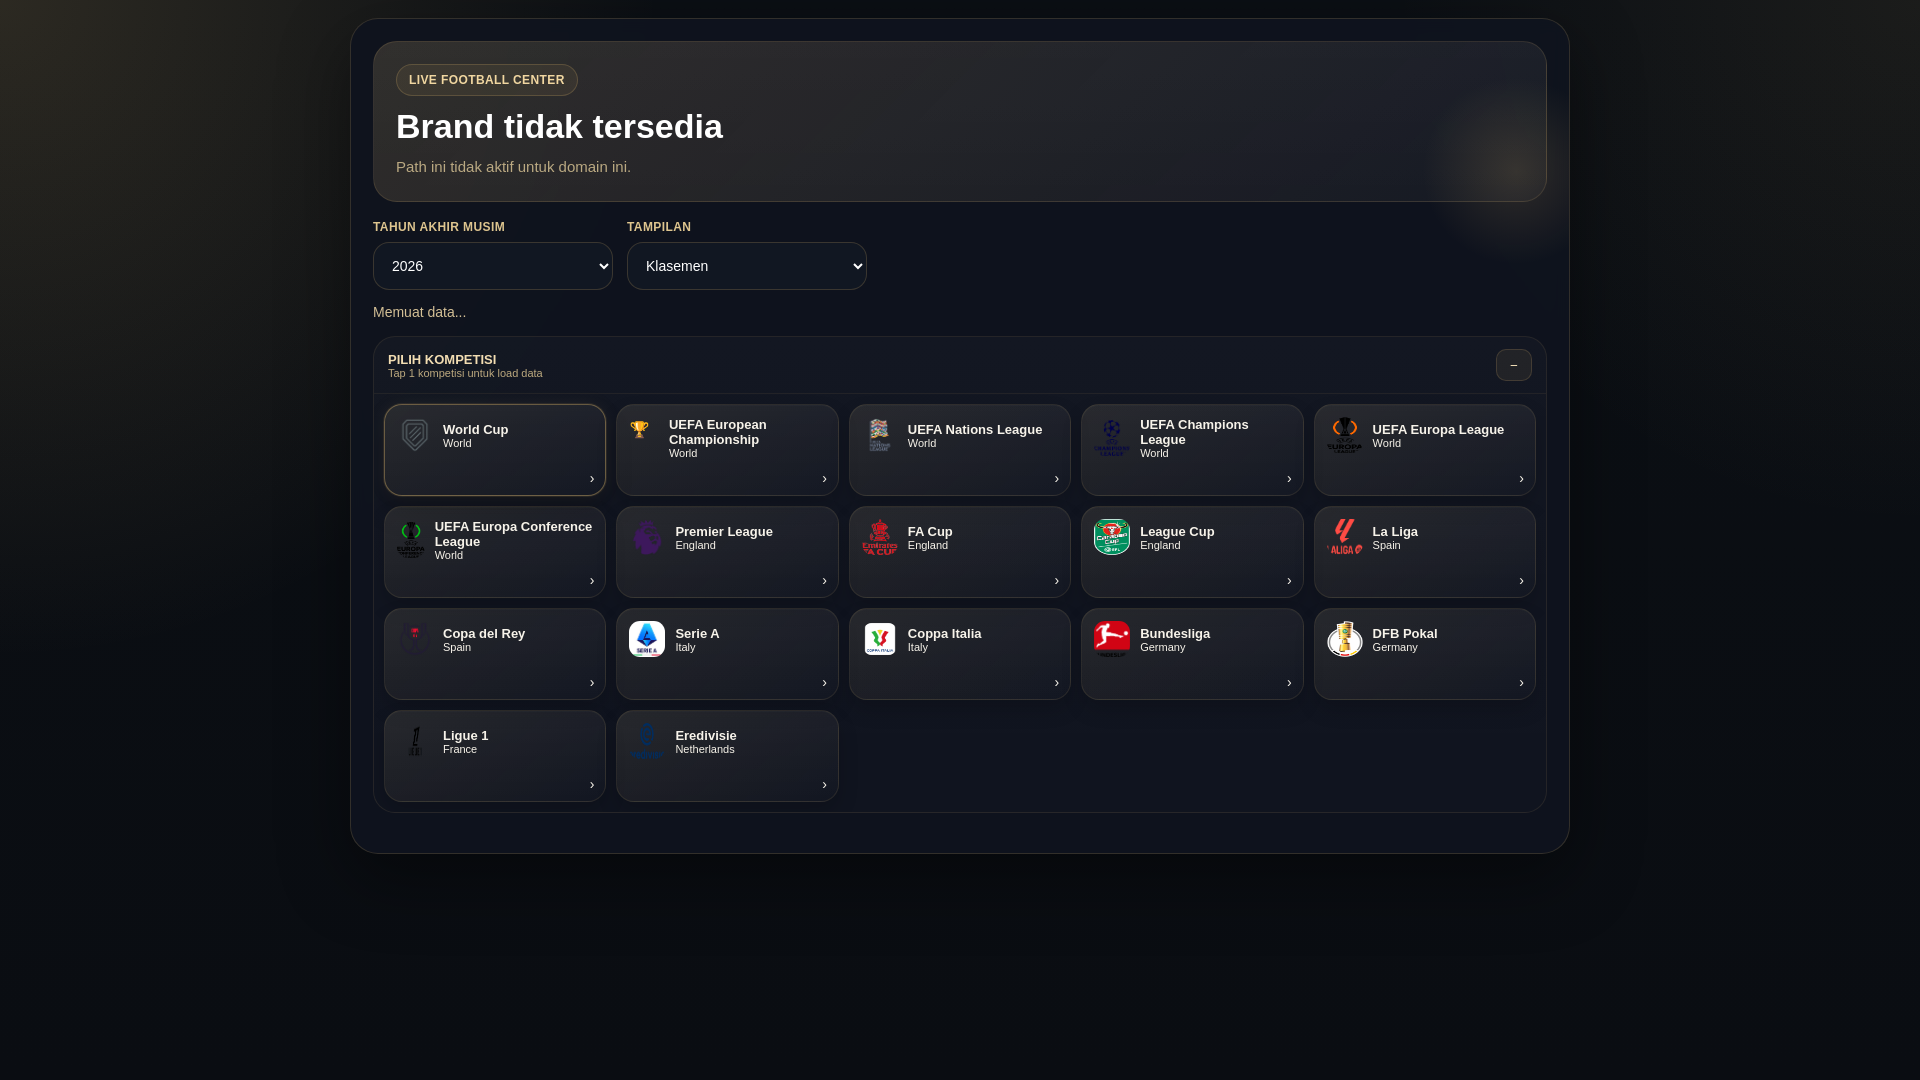The width and height of the screenshot is (1920, 1080).
Task: Click the 'TAHUN AKHIR MUSIM' label
Action: 439,227
